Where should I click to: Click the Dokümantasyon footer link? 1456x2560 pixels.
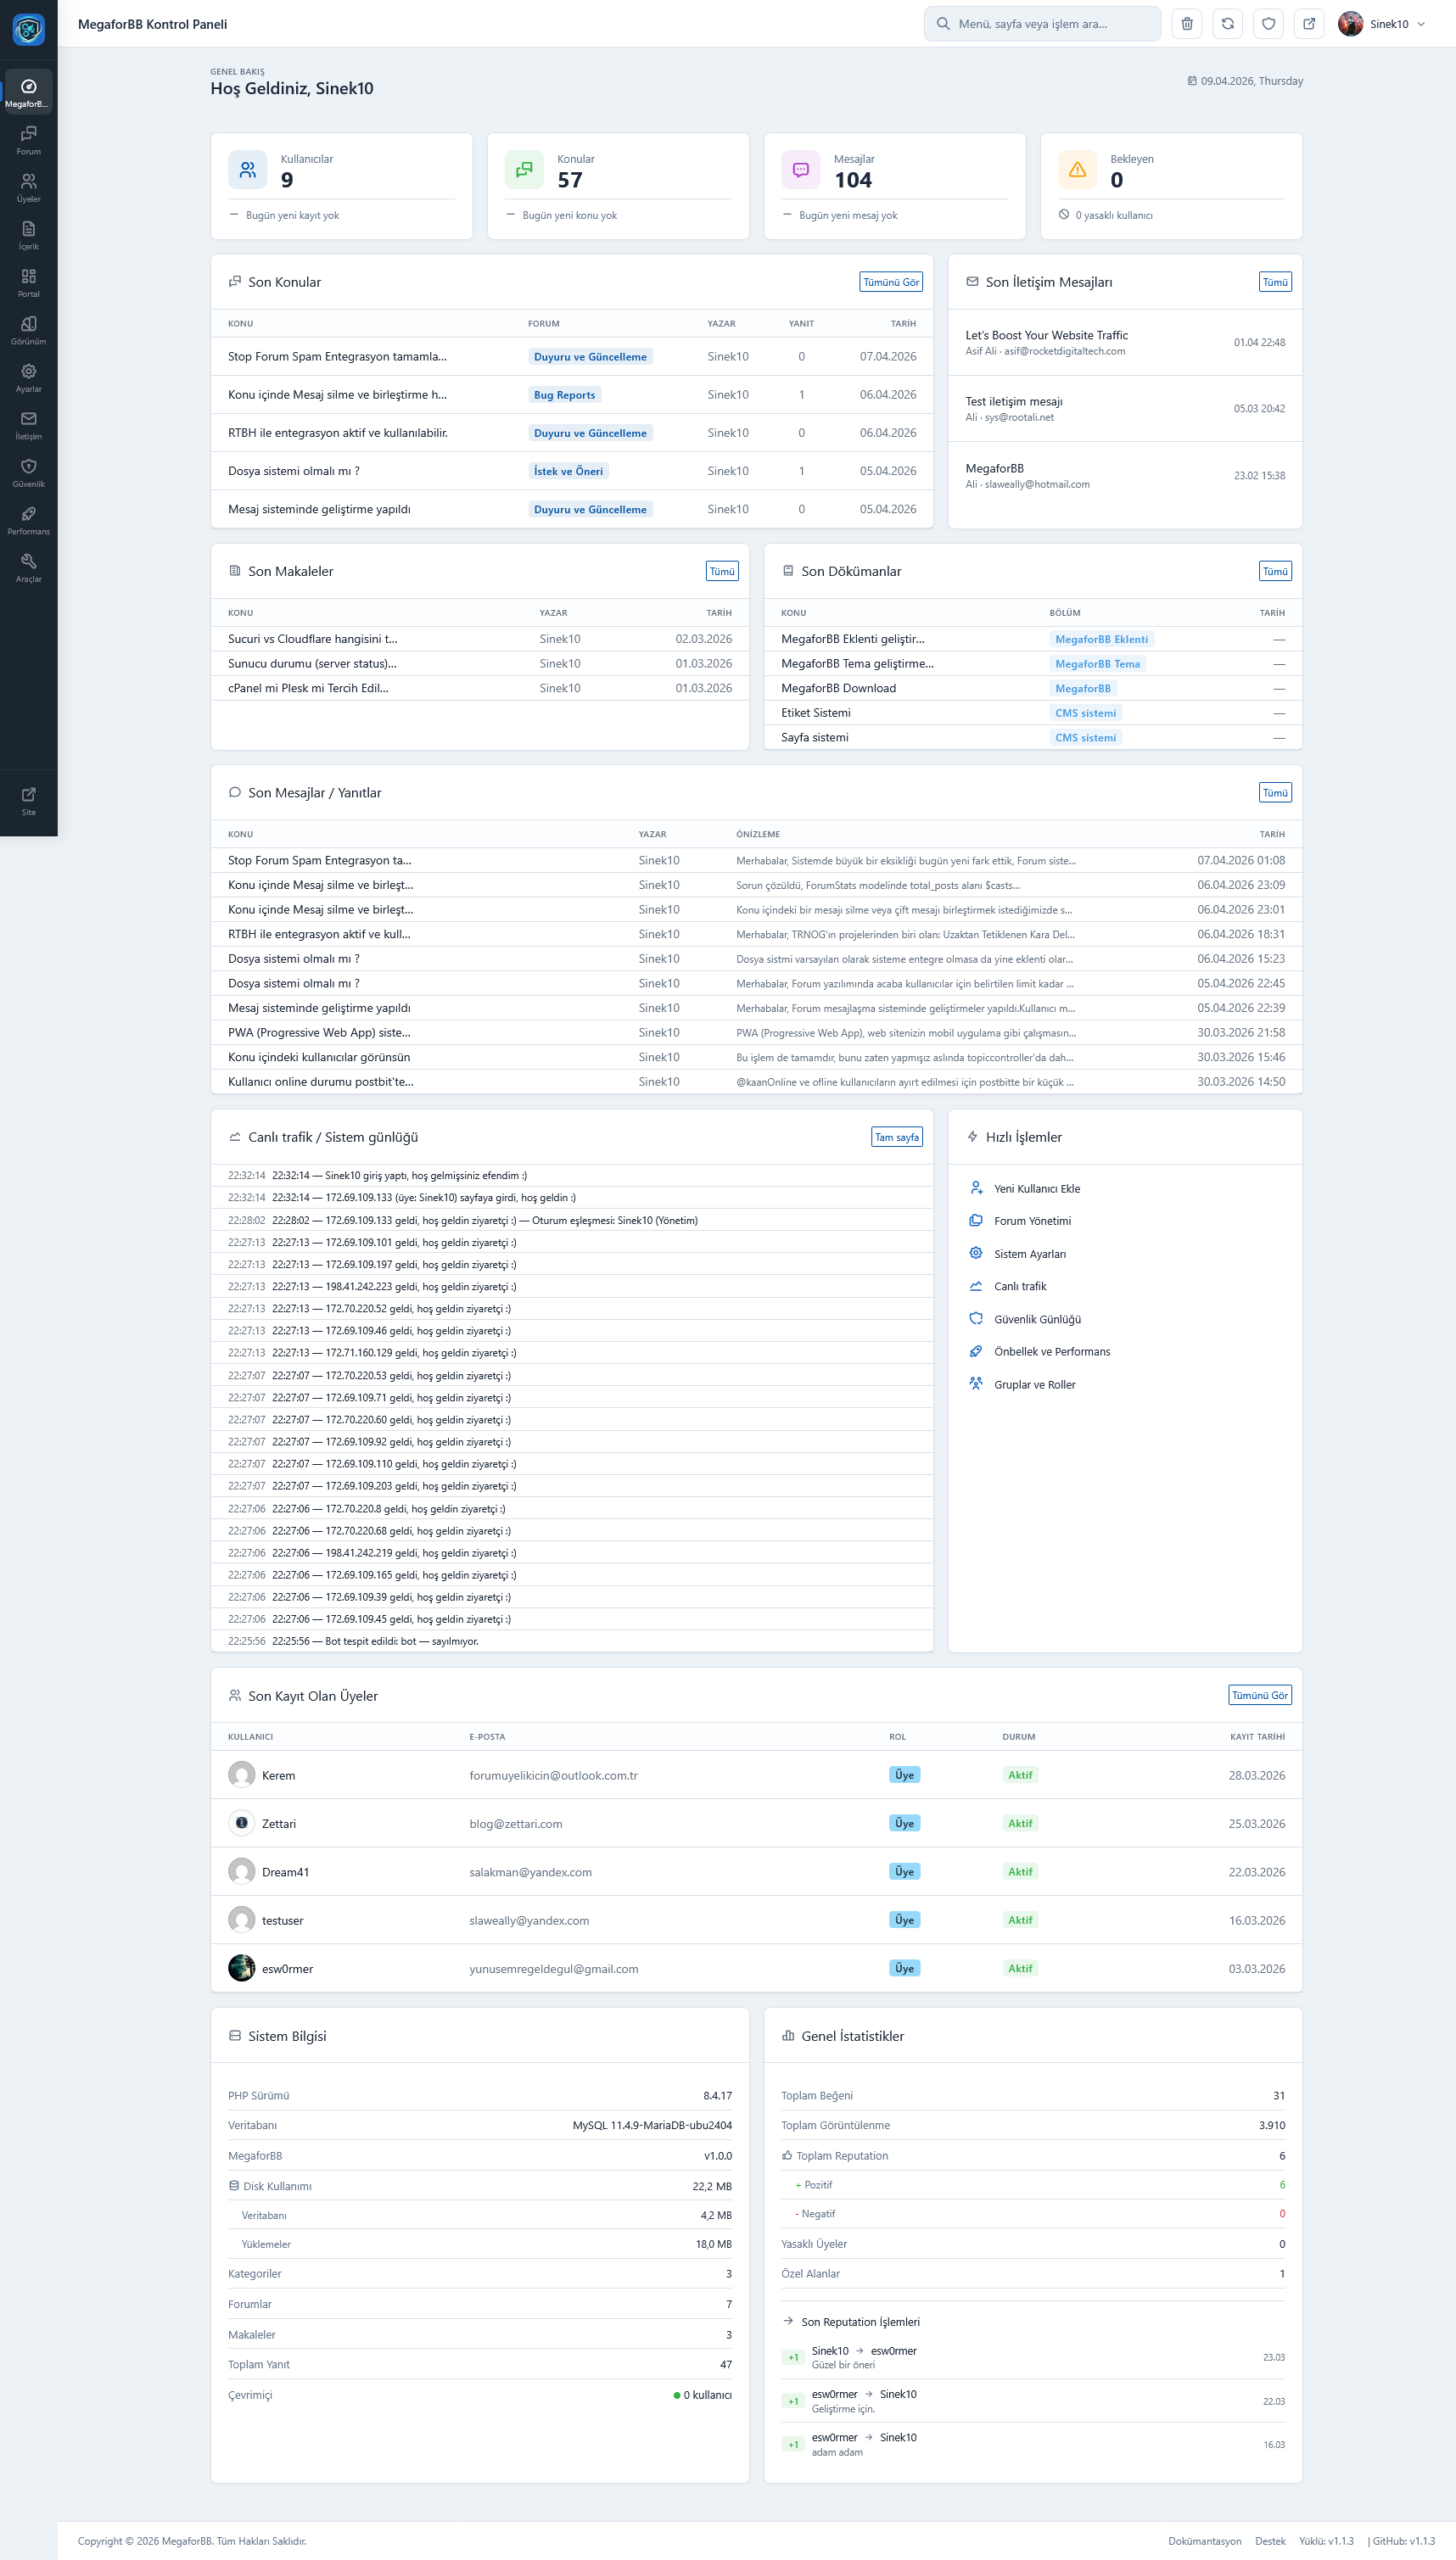tap(1204, 2541)
